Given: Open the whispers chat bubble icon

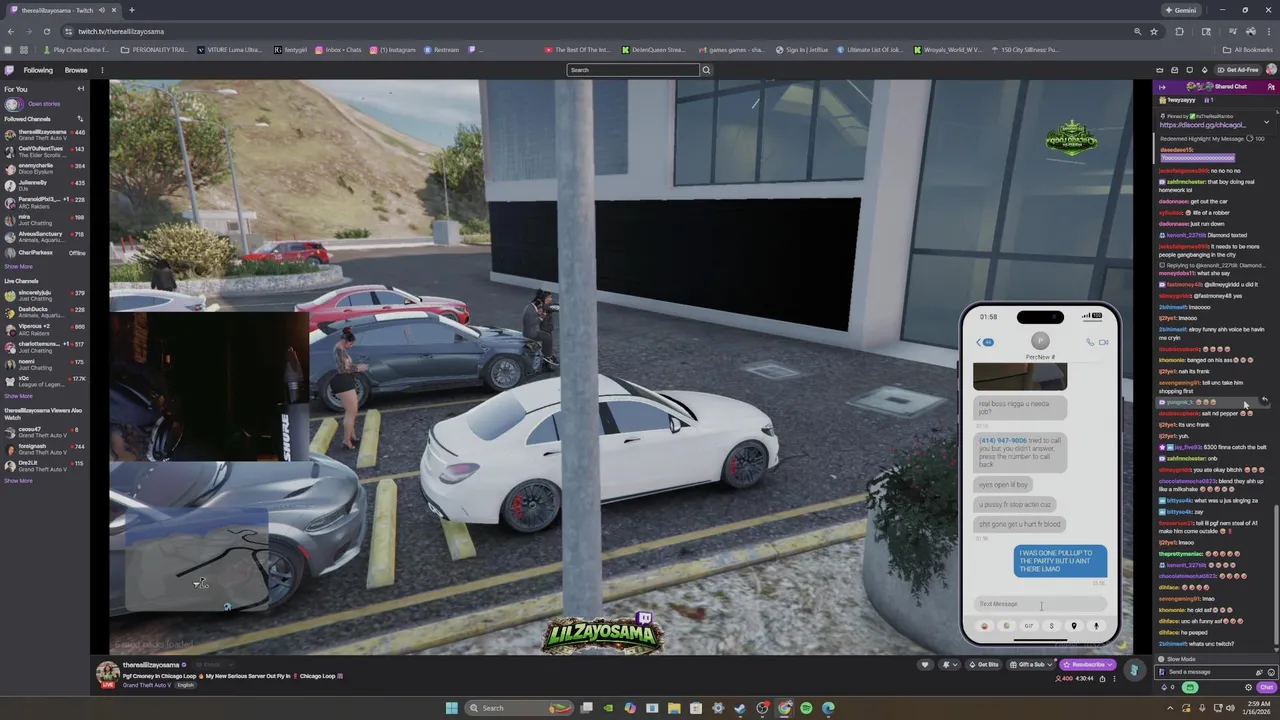Looking at the screenshot, I should pos(1189,70).
